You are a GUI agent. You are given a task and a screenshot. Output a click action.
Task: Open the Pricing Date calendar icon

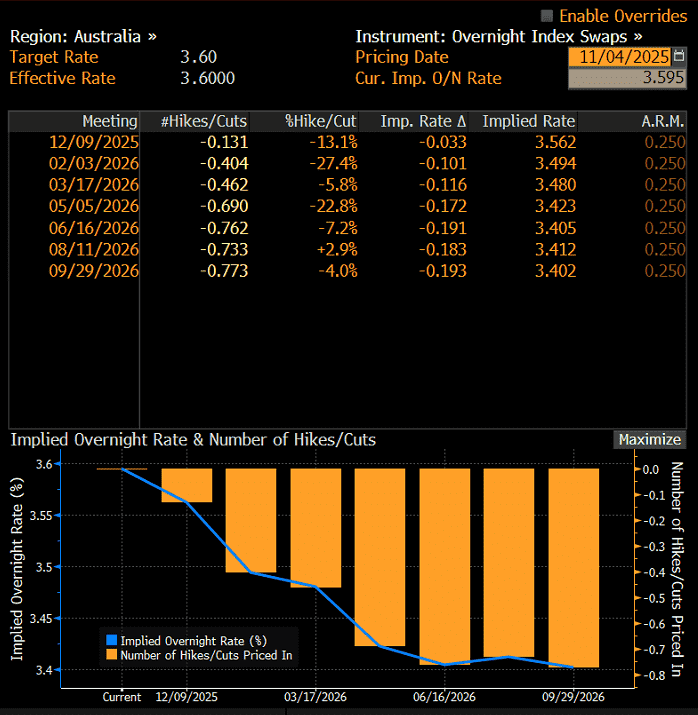coord(680,57)
